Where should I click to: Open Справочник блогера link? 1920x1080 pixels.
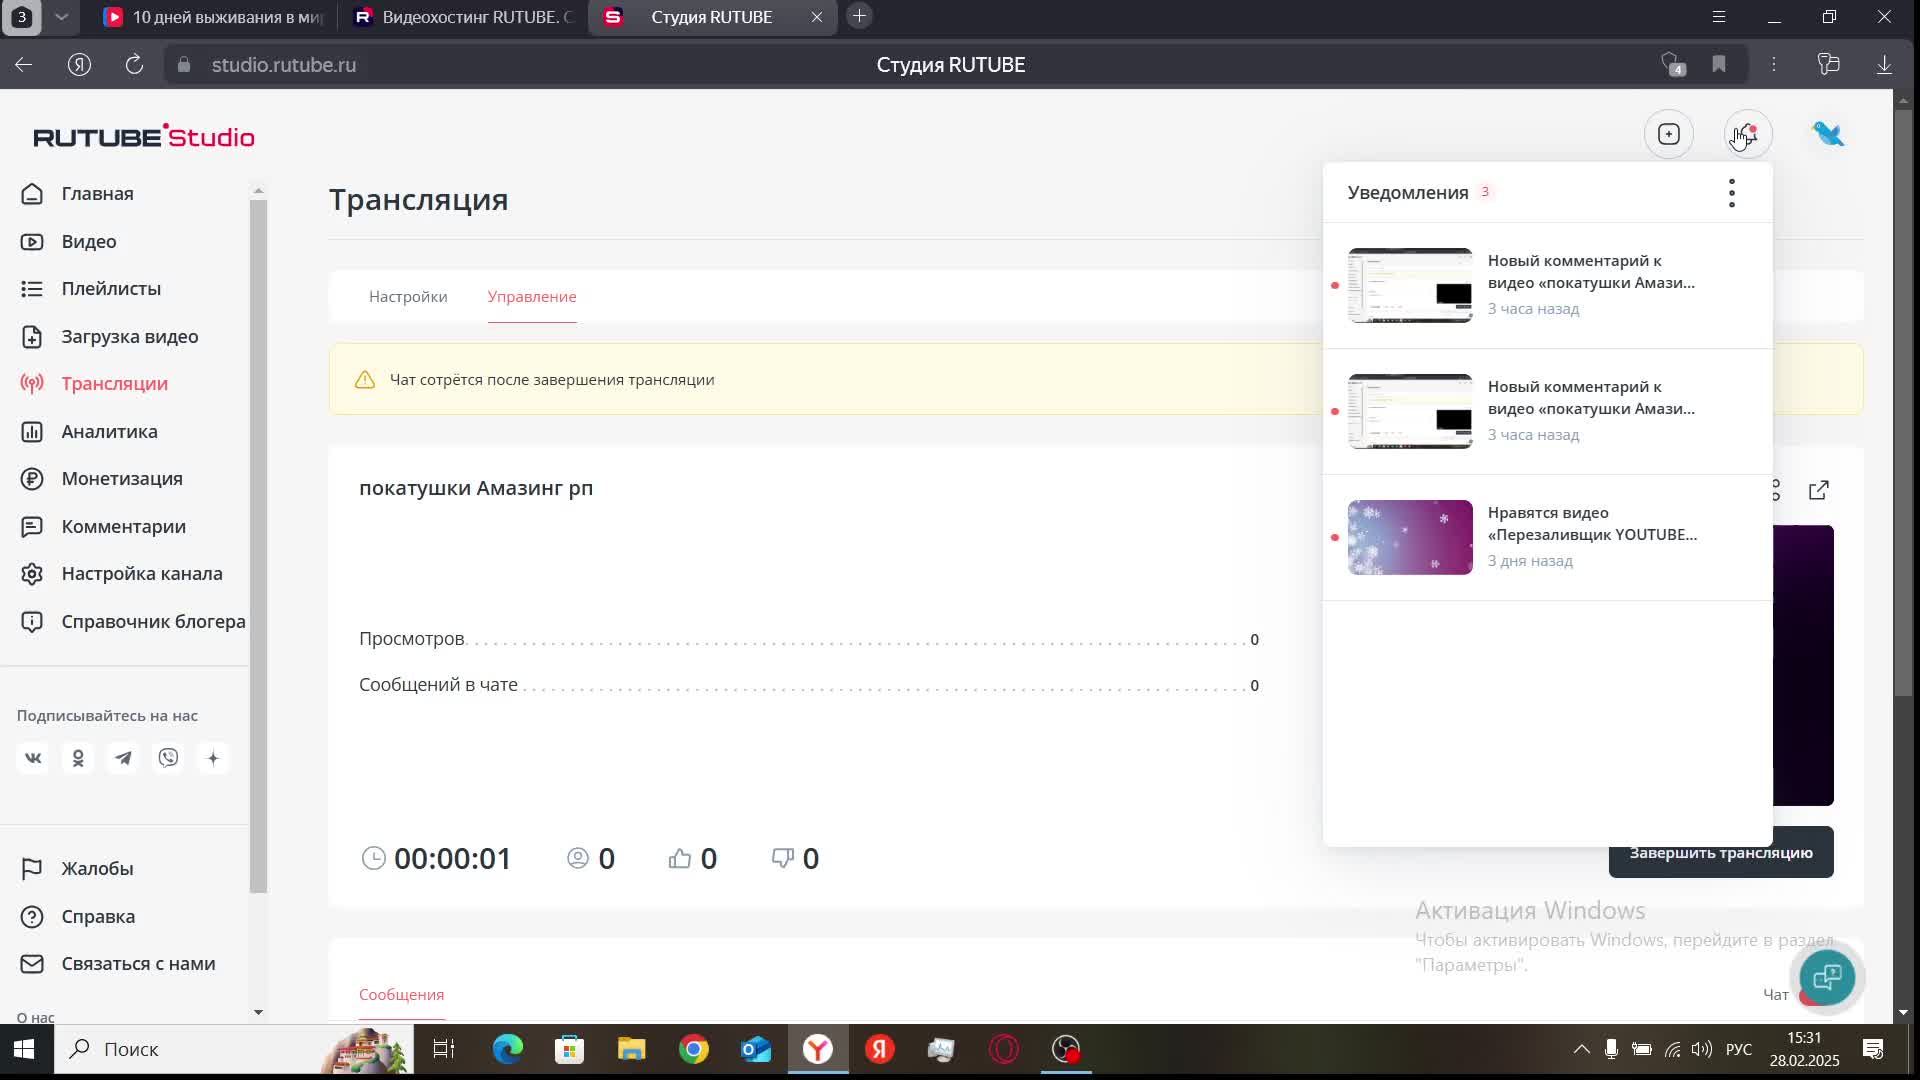[152, 622]
